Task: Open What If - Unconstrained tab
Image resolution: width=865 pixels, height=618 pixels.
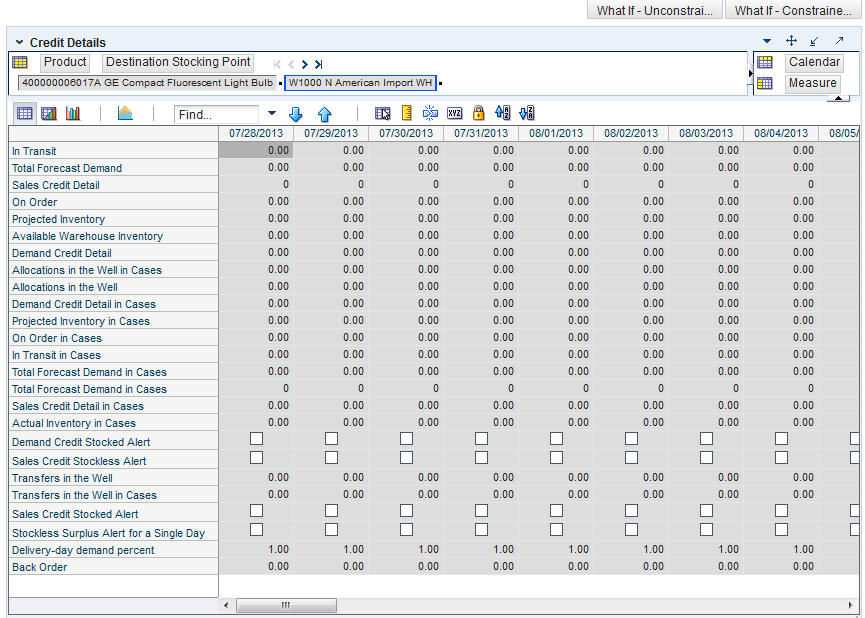Action: (654, 10)
